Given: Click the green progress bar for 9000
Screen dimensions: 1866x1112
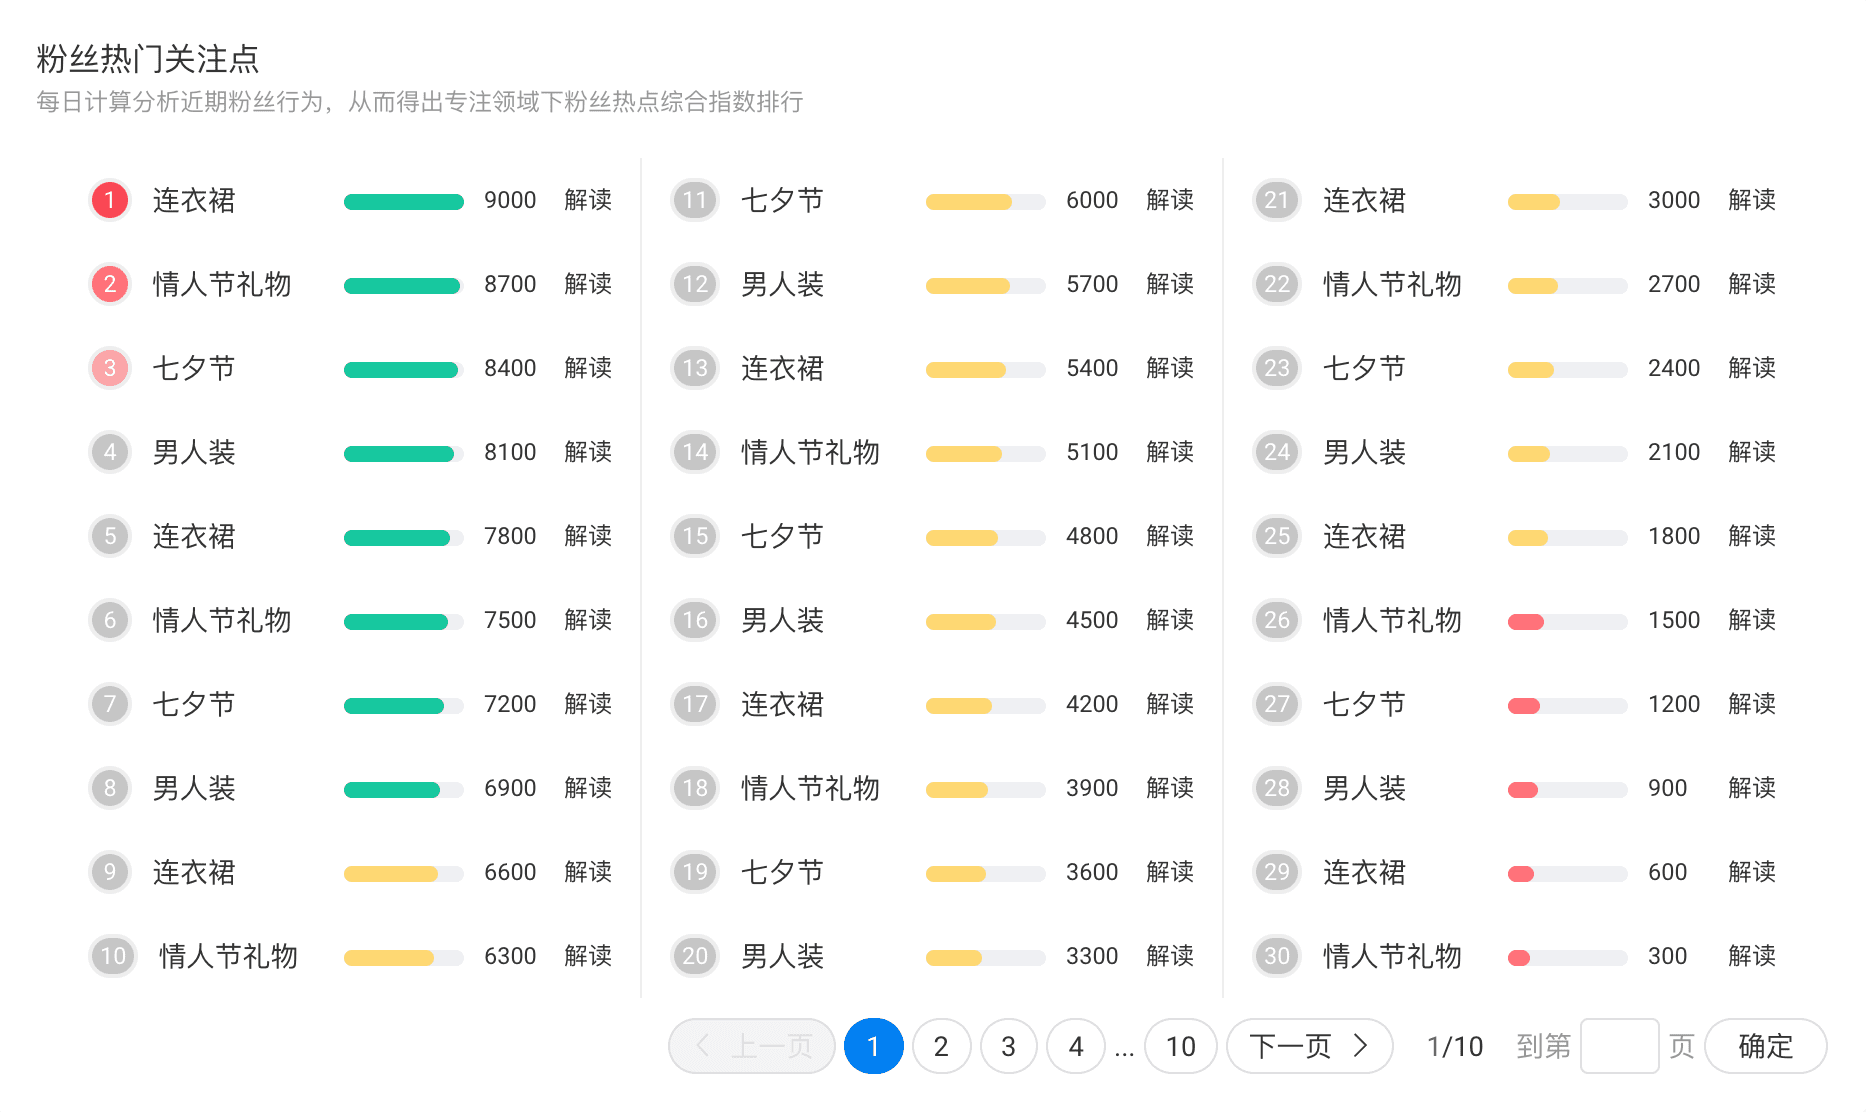Looking at the screenshot, I should [x=403, y=202].
